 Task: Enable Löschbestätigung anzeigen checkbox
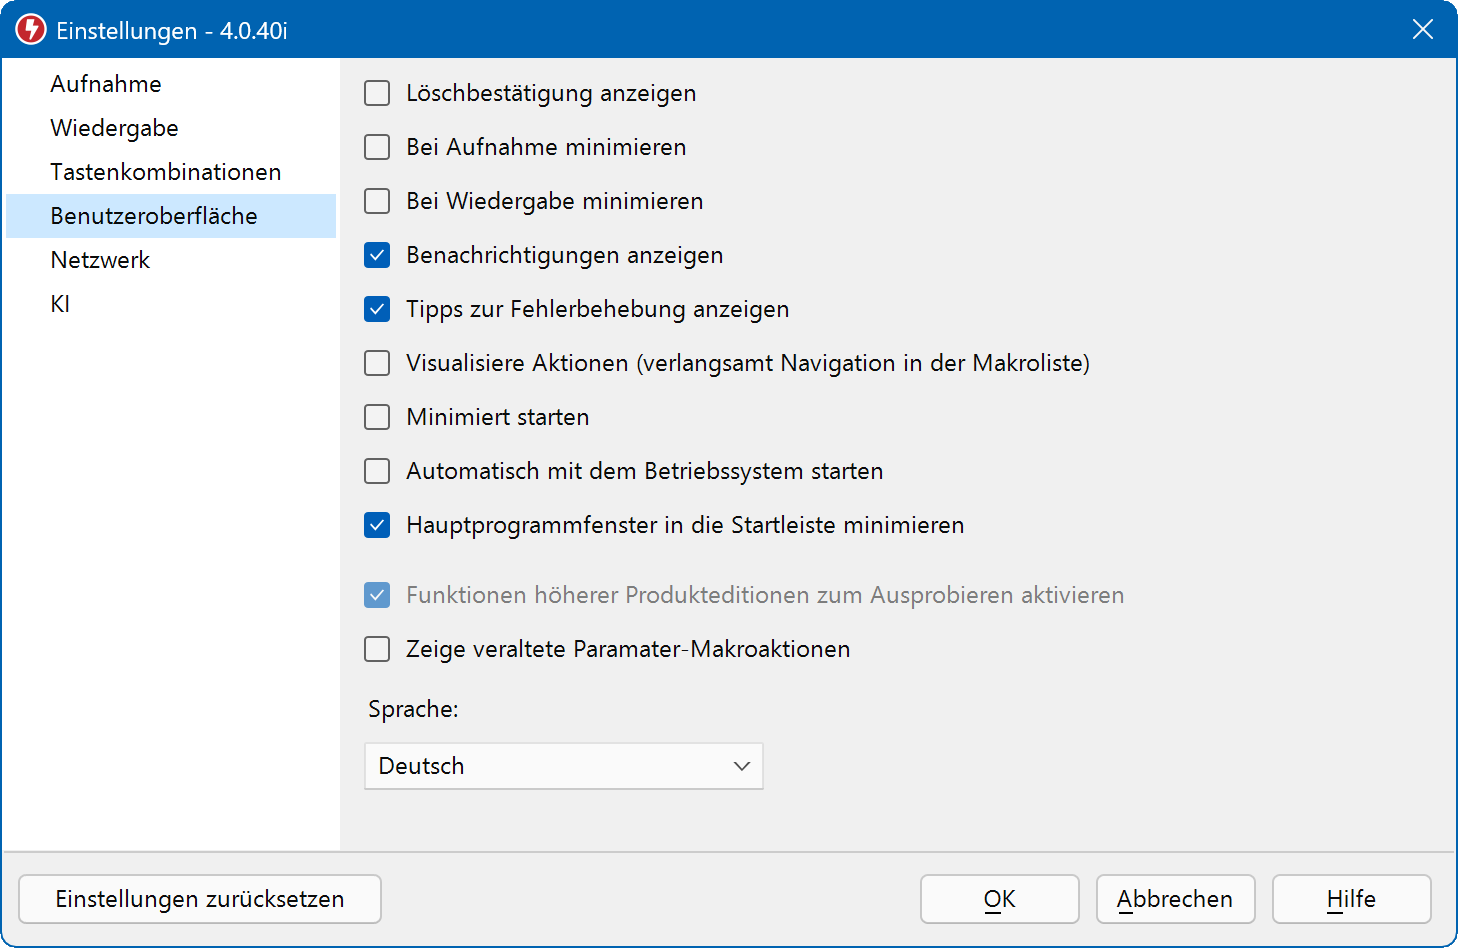[x=377, y=93]
